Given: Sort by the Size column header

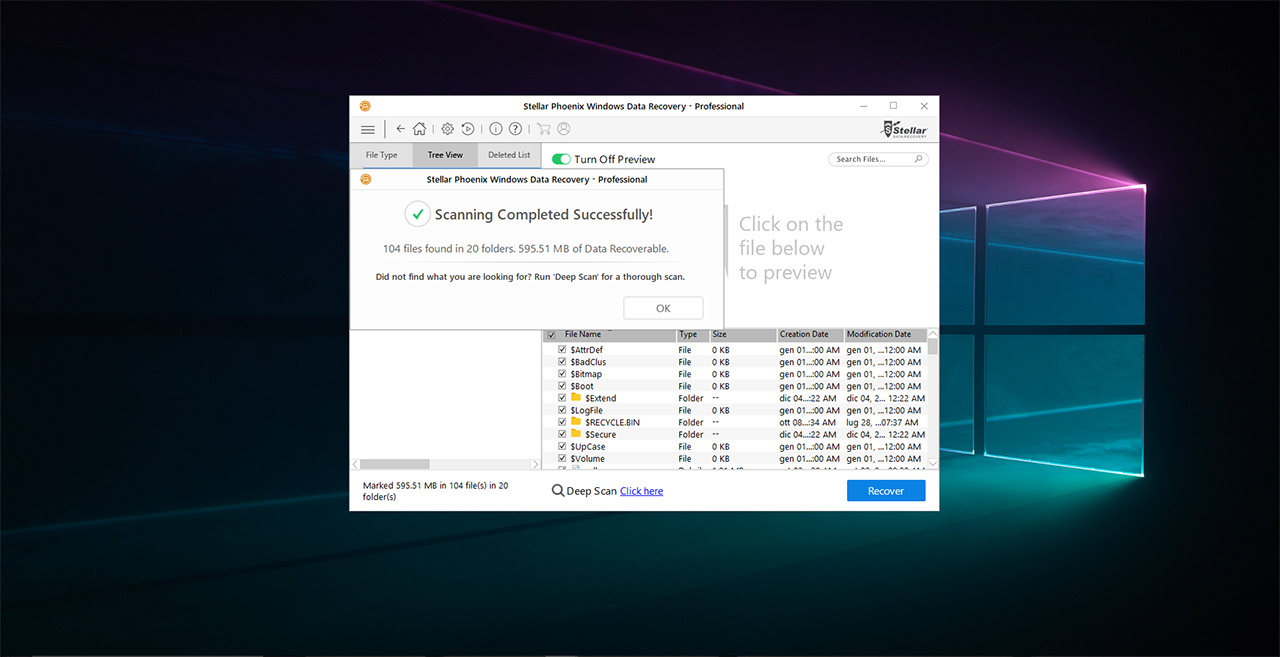Looking at the screenshot, I should click(744, 335).
